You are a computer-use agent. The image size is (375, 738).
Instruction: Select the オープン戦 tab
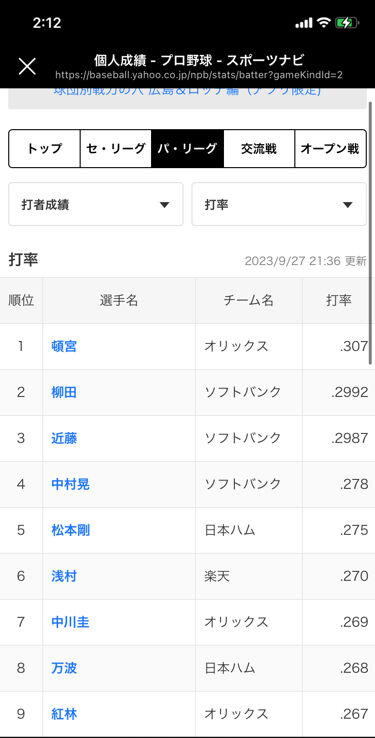click(x=330, y=149)
